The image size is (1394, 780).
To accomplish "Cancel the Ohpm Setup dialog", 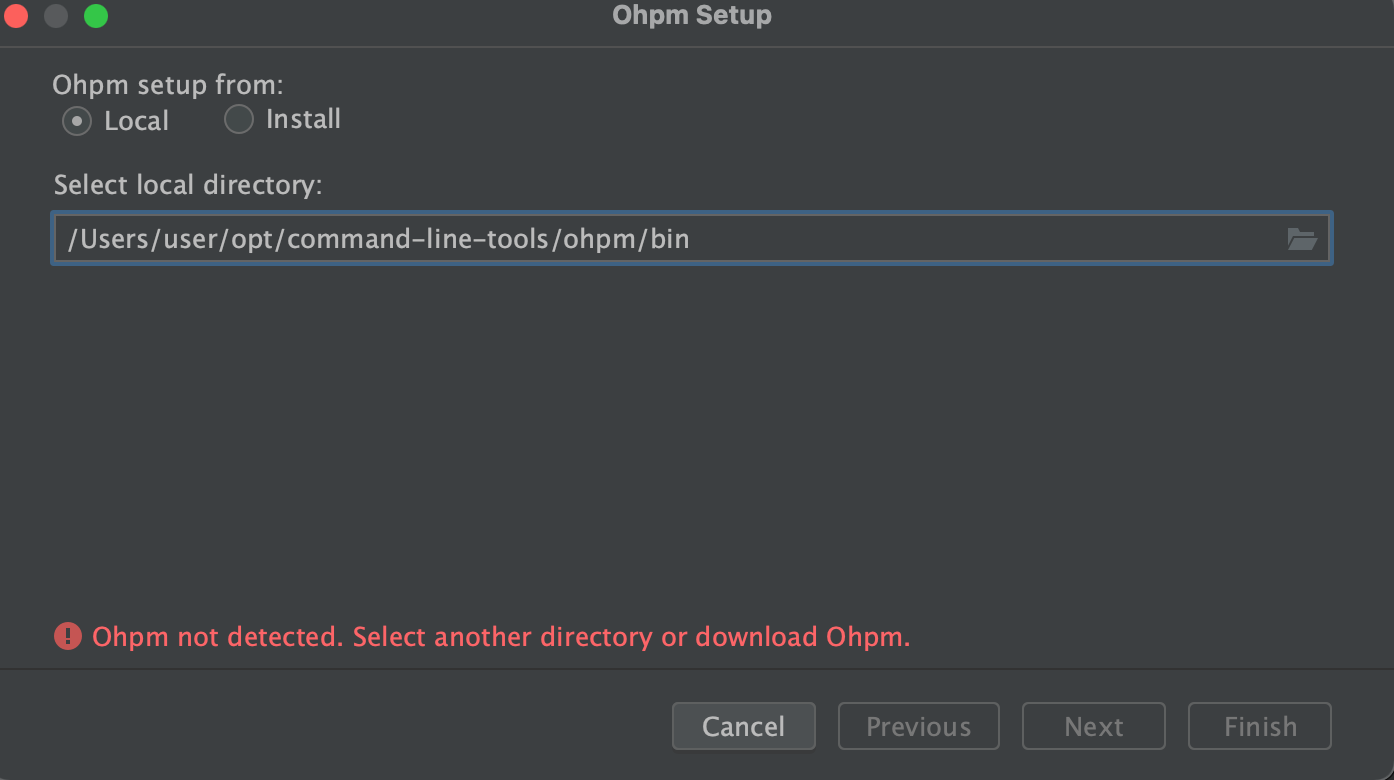I will 744,726.
